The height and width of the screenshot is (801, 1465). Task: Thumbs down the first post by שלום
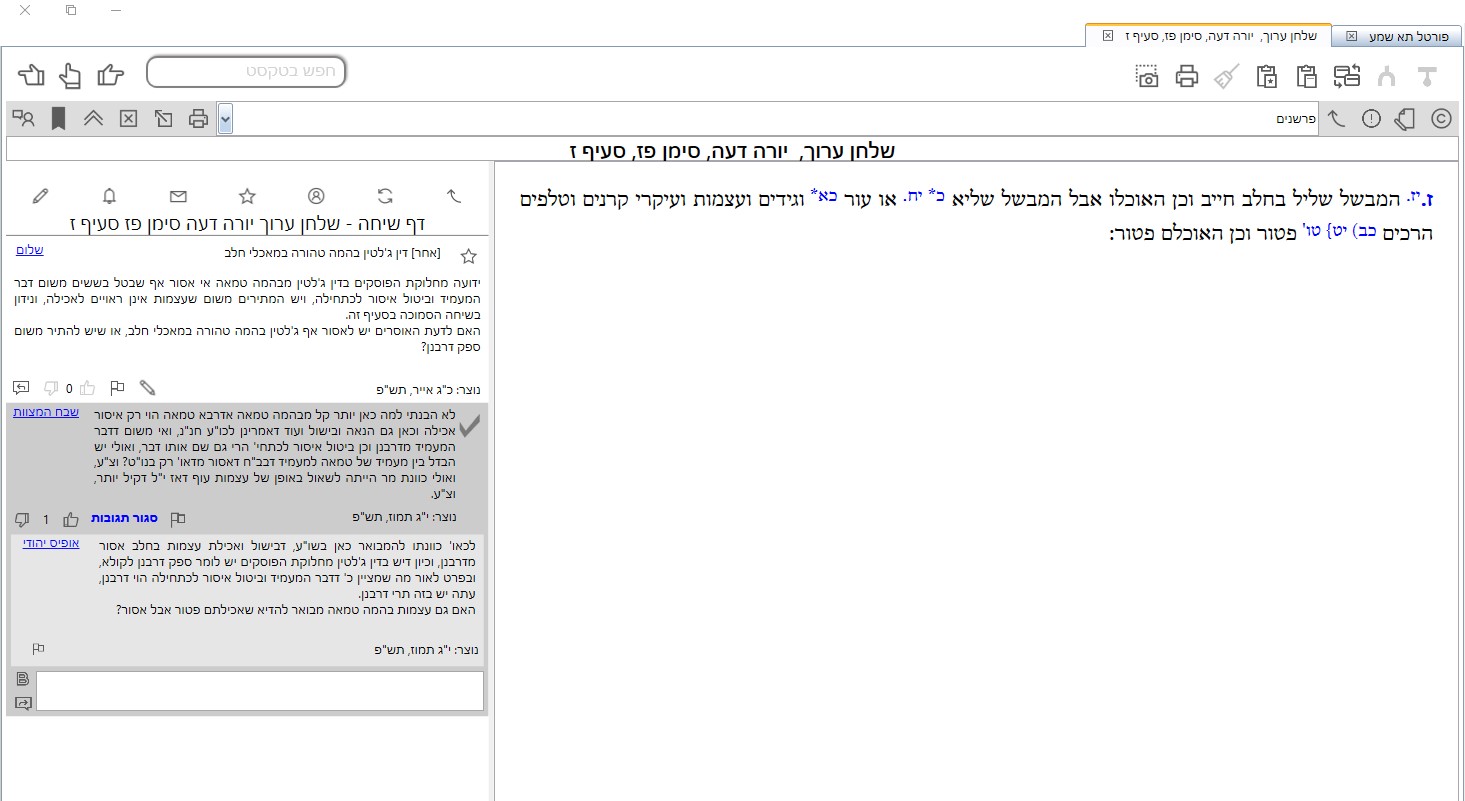pos(51,388)
